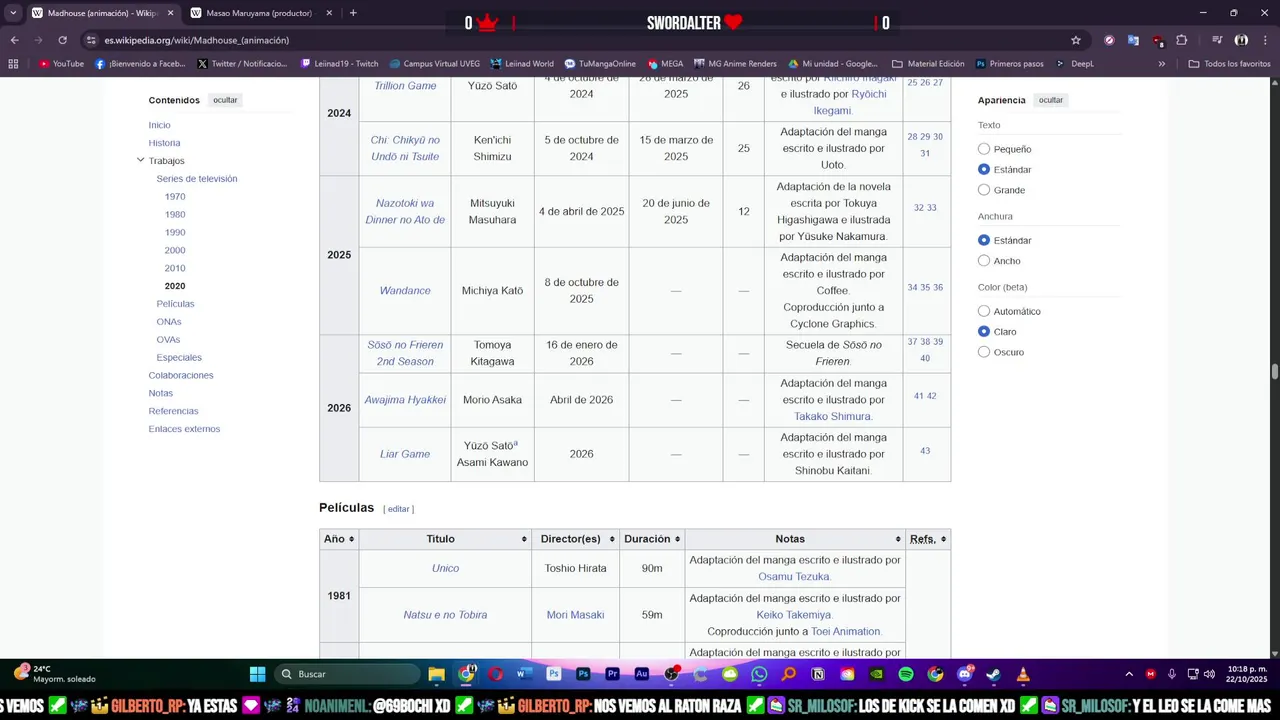Open WhatsApp from the taskbar

(x=759, y=674)
